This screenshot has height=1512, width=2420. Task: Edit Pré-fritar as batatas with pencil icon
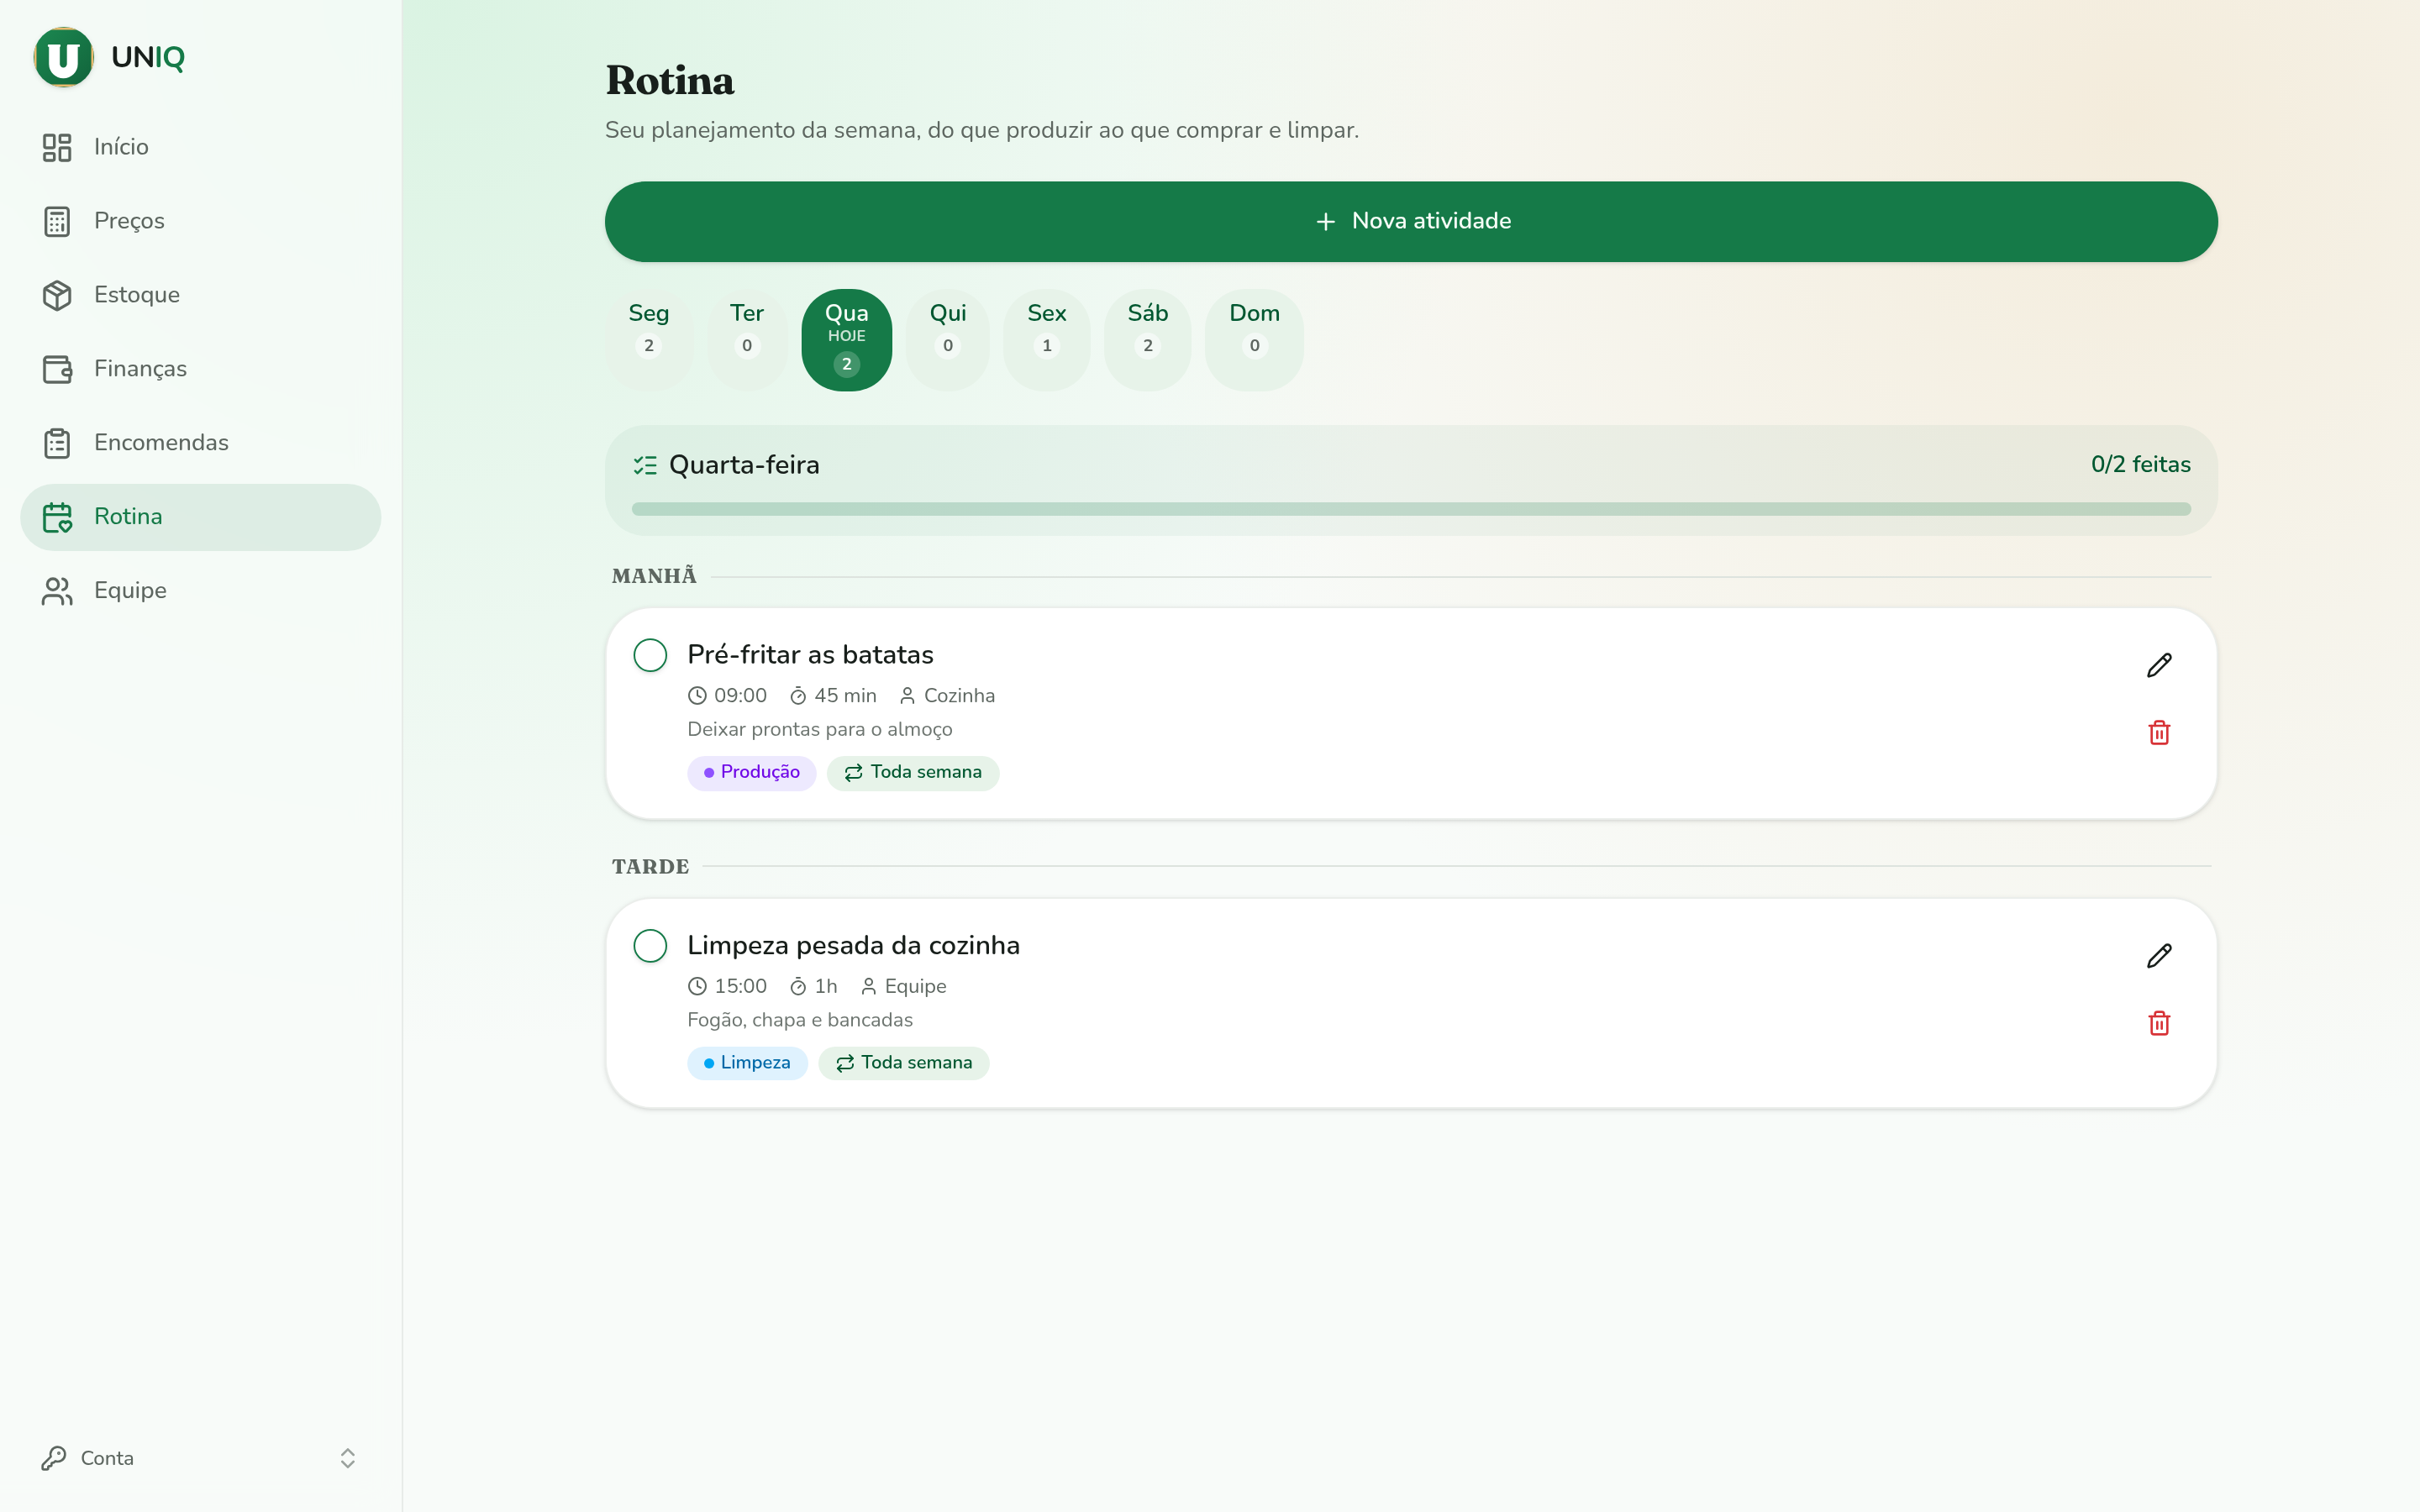pyautogui.click(x=2159, y=665)
